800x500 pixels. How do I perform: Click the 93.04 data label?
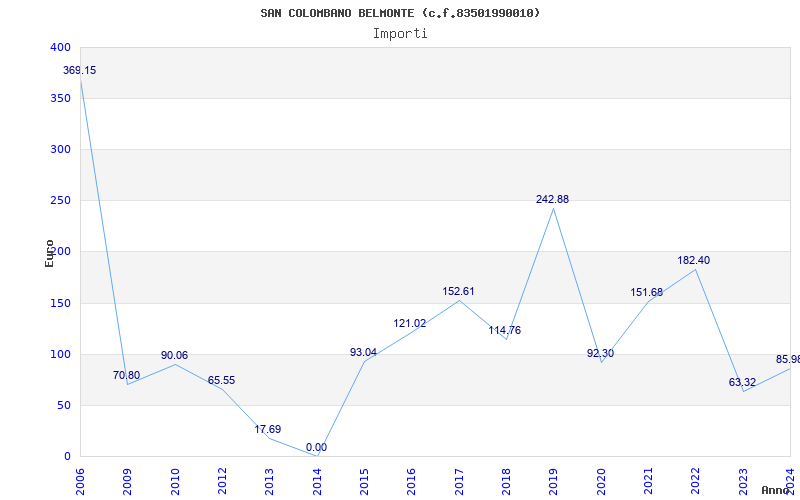coord(363,352)
